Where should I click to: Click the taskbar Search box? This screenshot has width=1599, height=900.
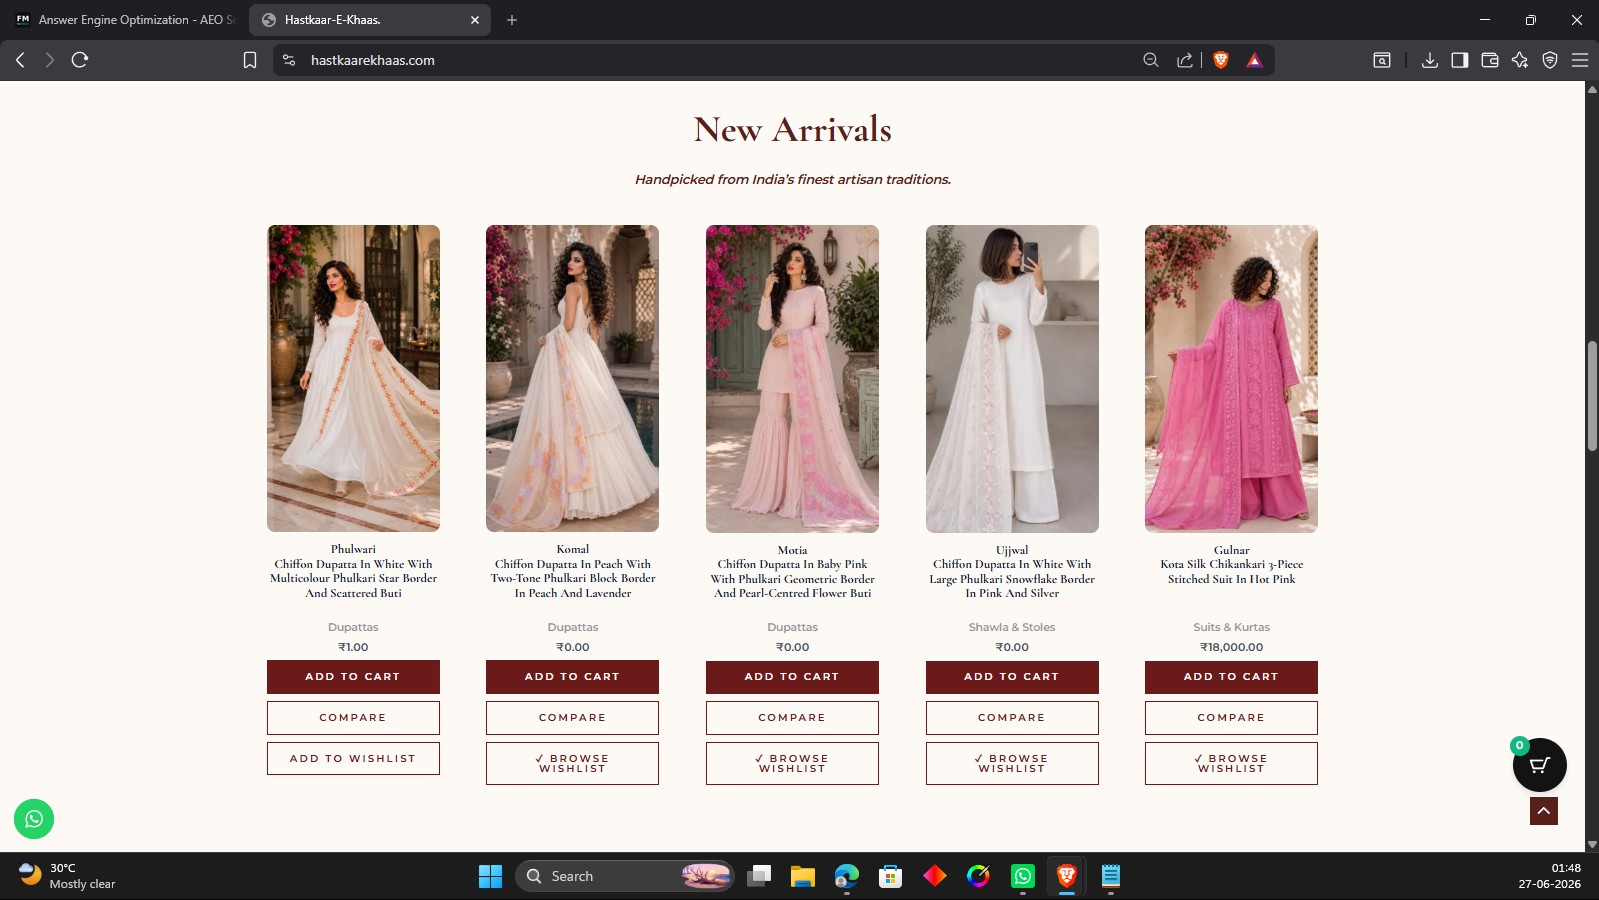(x=625, y=876)
